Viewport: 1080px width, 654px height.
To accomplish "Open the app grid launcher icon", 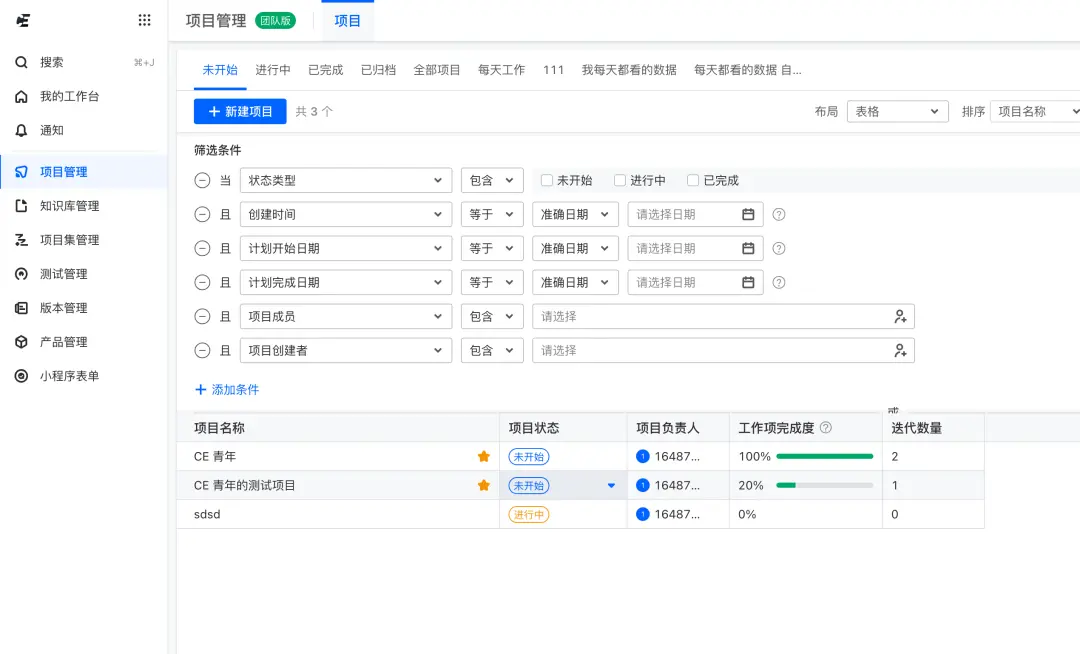I will coord(145,20).
